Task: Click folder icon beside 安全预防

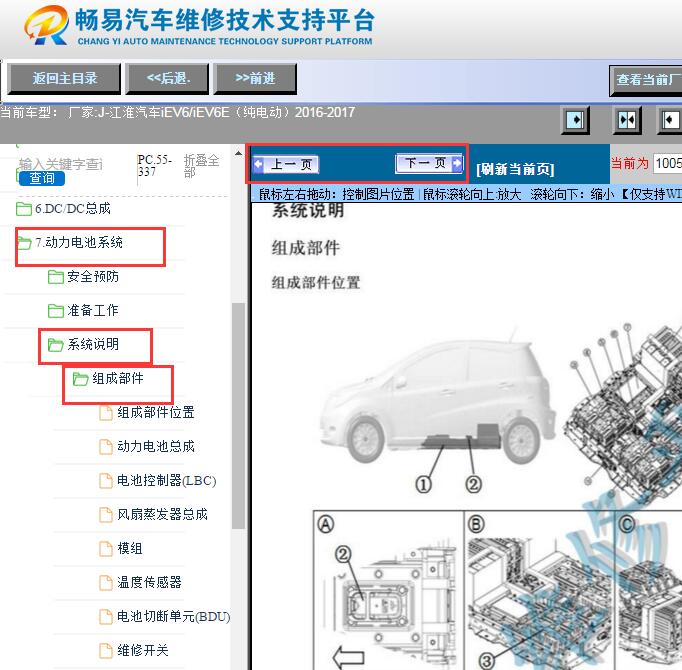Action: tap(56, 277)
